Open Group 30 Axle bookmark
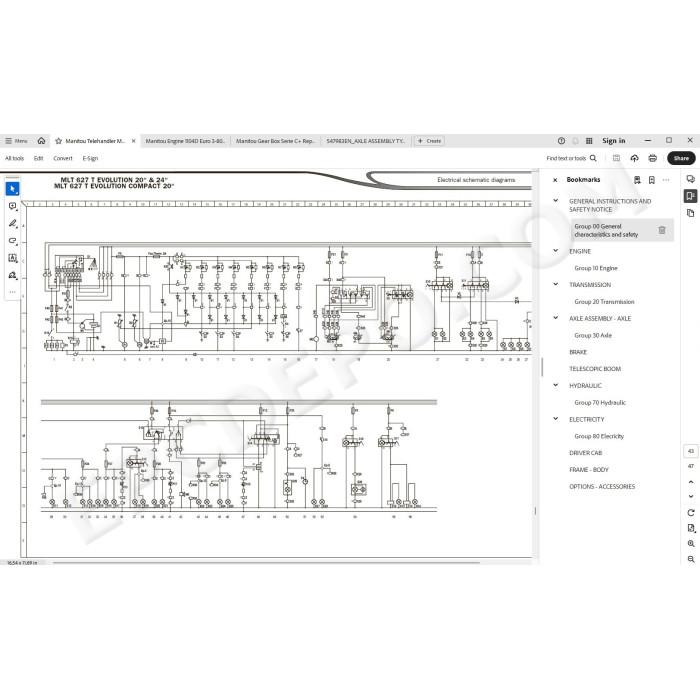 click(593, 335)
